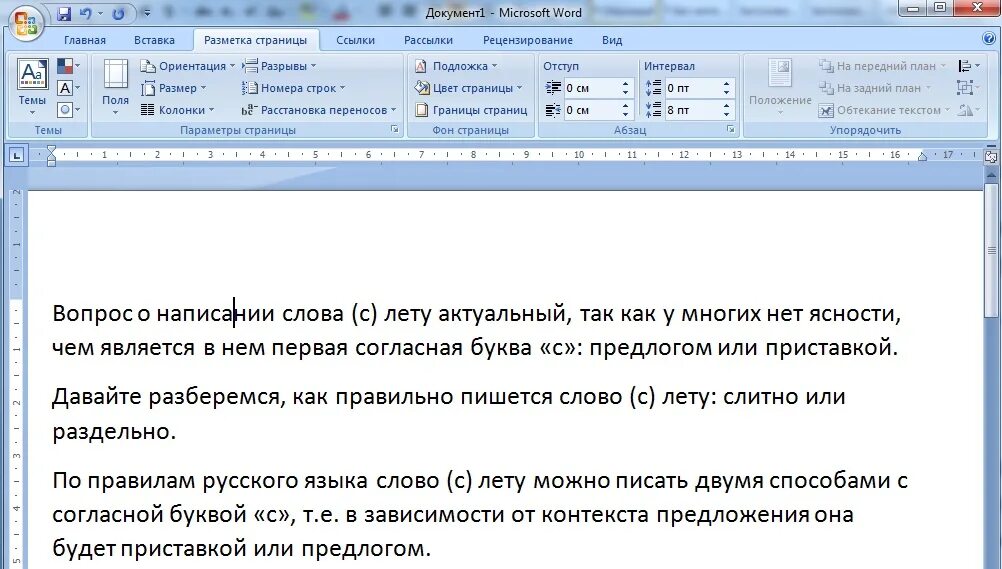Click the Положение button

tap(780, 88)
